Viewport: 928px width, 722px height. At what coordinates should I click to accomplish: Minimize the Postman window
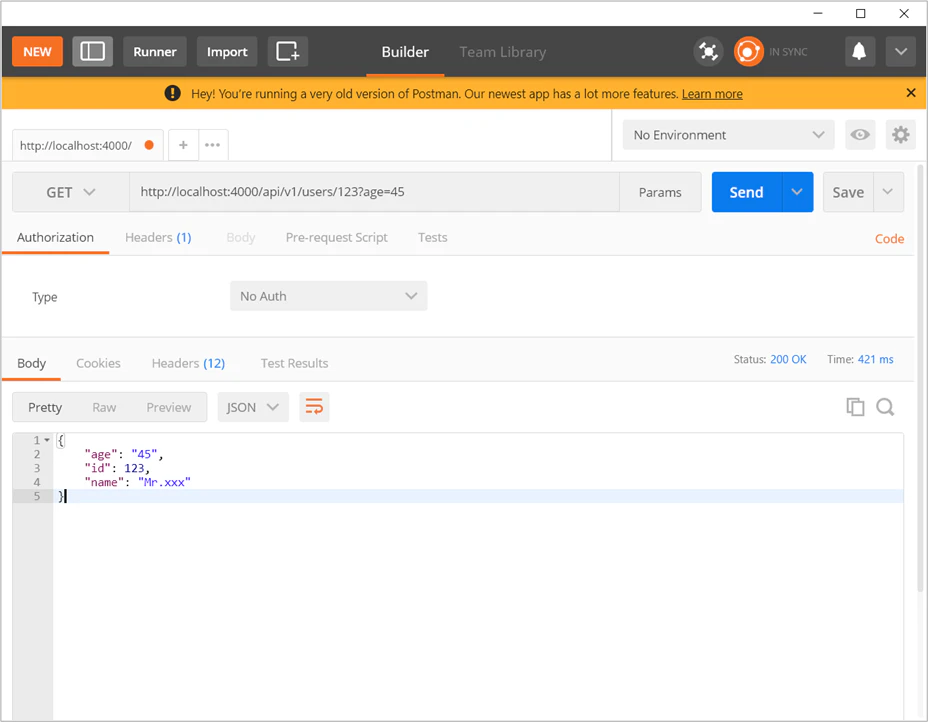click(x=818, y=13)
